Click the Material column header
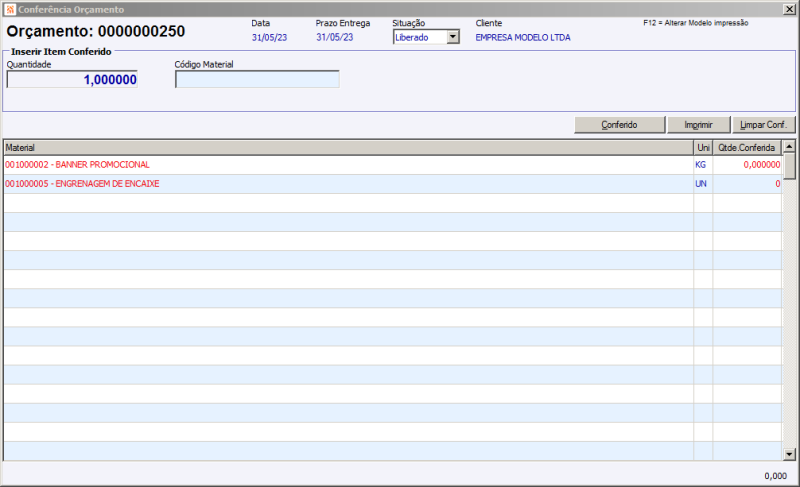Image resolution: width=800 pixels, height=487 pixels. point(348,148)
